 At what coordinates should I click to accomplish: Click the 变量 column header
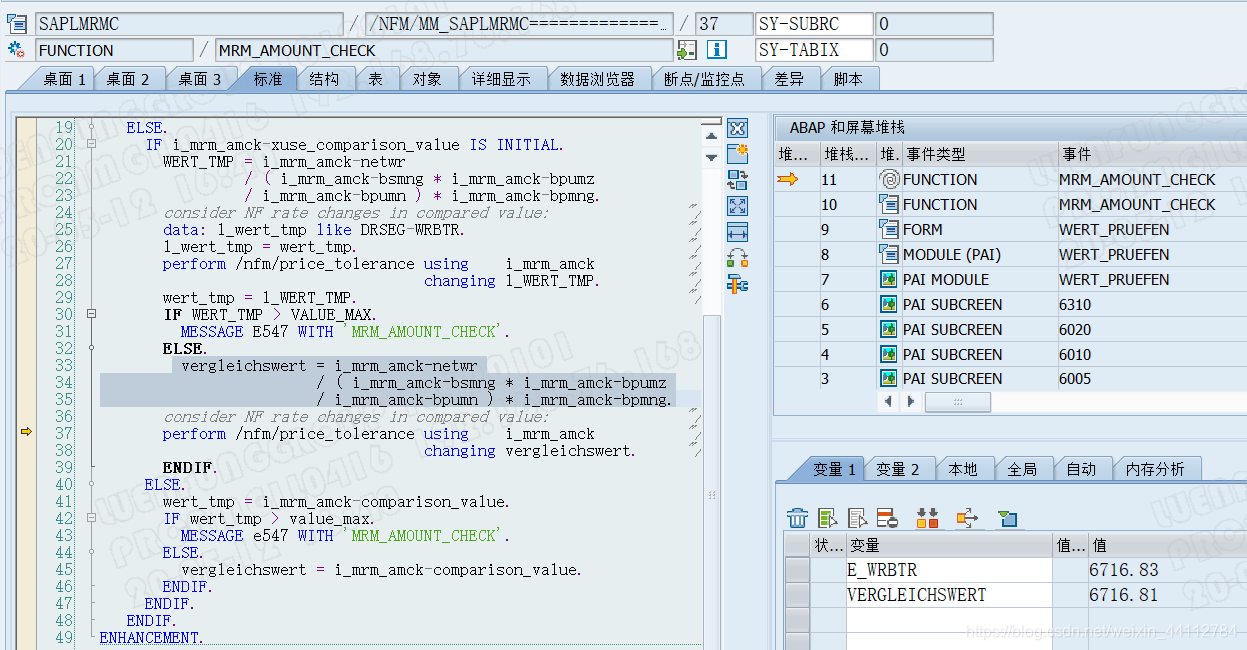coord(949,545)
